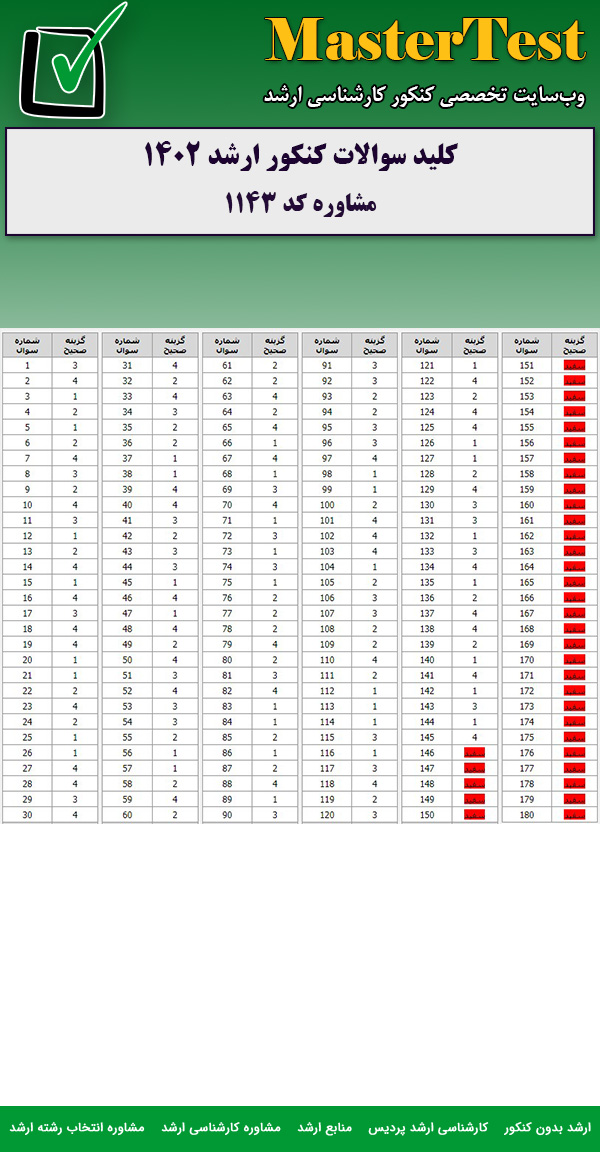Click the question number 121 cell
The image size is (600, 1152).
pyautogui.click(x=427, y=366)
